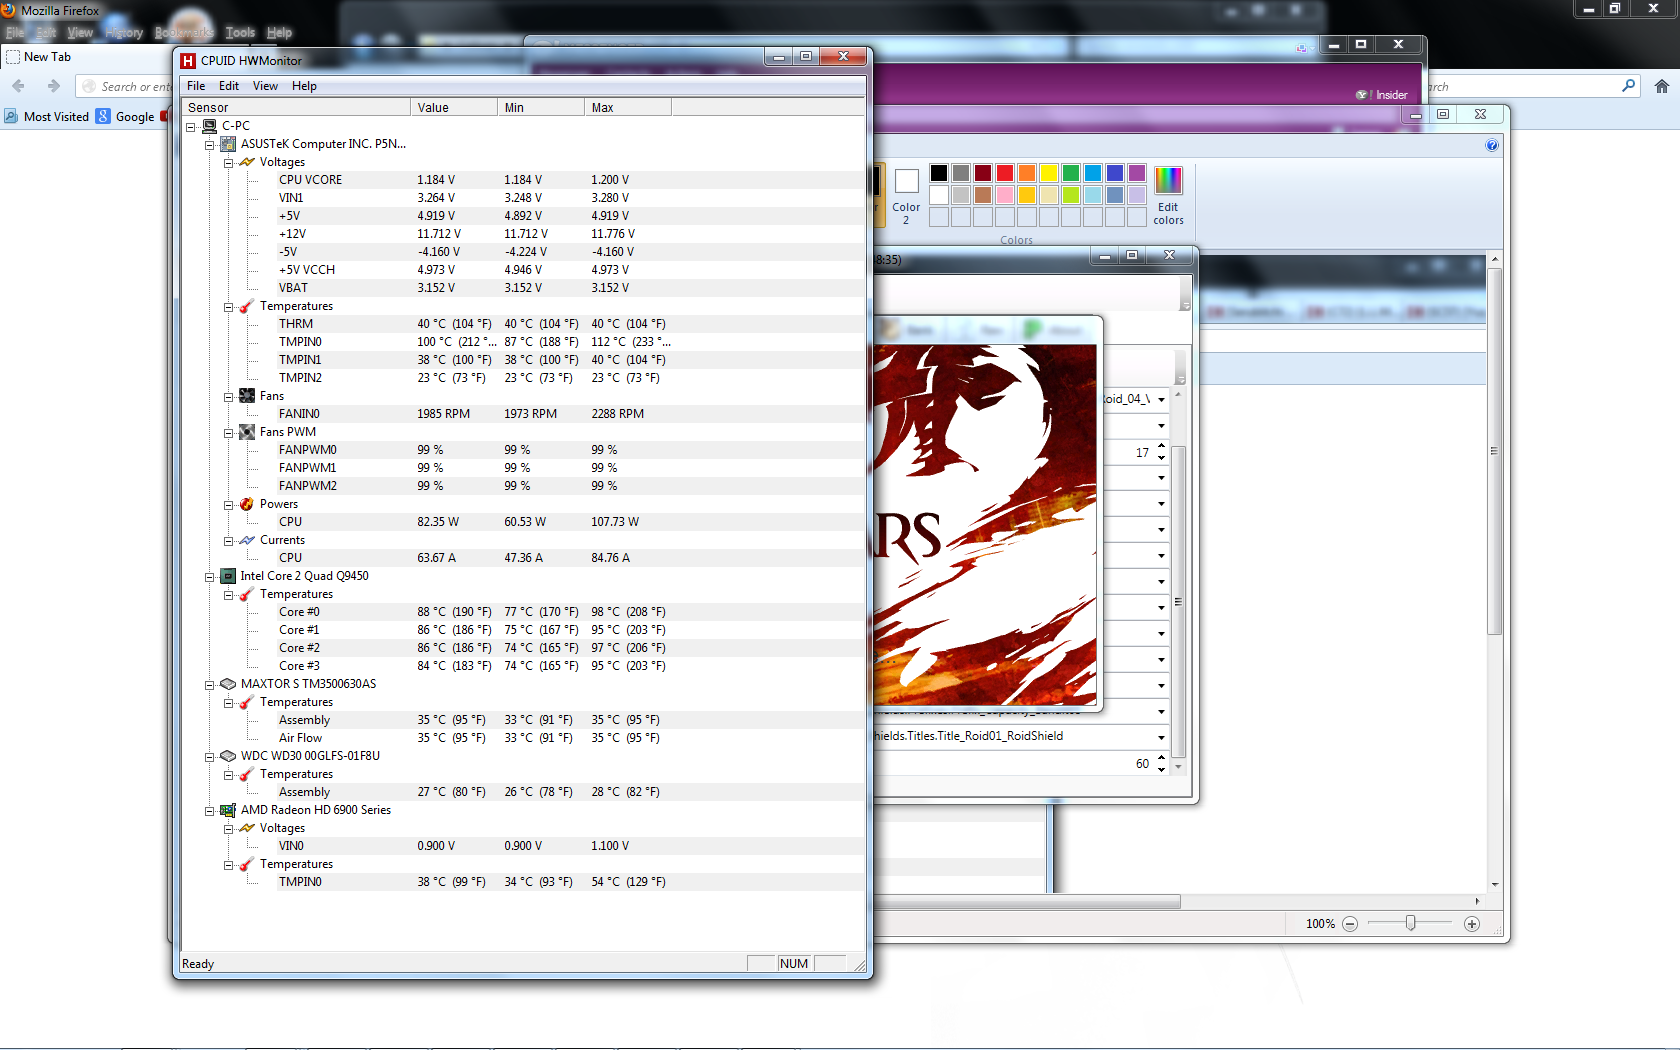Click zoom out minus button in Paint

click(1350, 924)
